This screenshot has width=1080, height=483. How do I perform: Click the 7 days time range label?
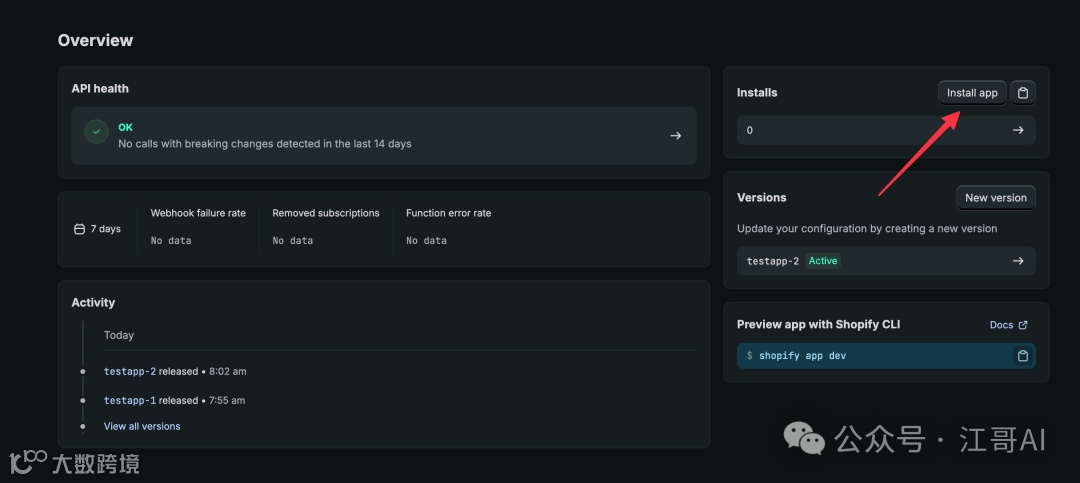tap(105, 229)
